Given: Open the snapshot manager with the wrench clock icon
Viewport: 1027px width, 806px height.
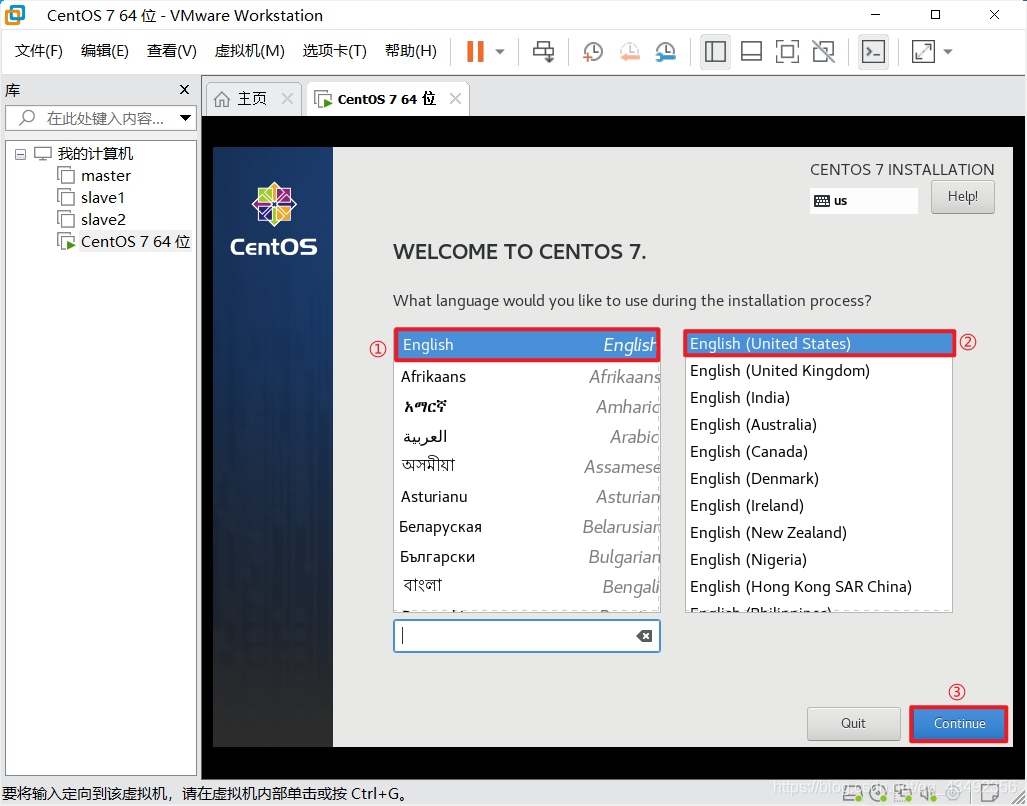Looking at the screenshot, I should click(x=665, y=52).
